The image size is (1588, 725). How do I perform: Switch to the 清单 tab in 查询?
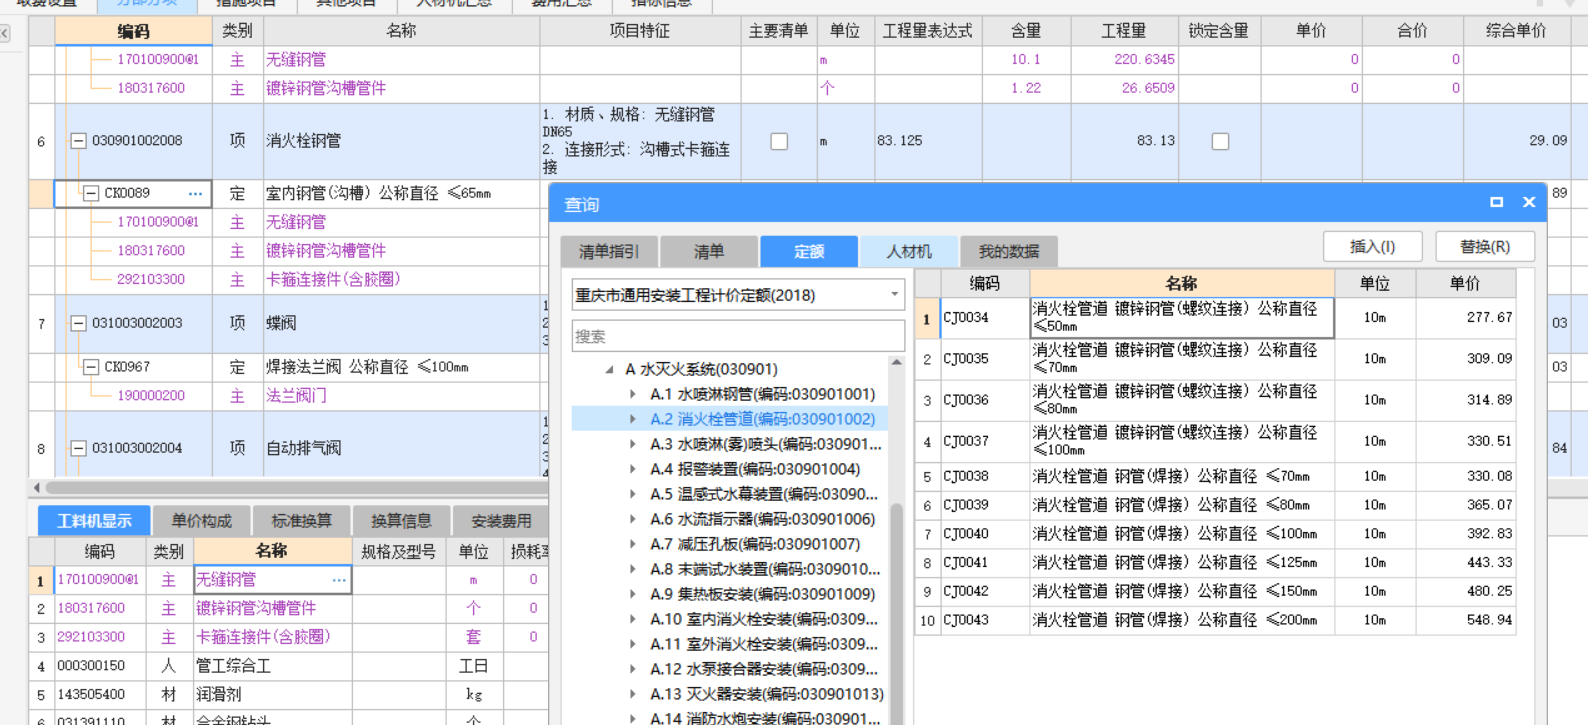point(709,251)
